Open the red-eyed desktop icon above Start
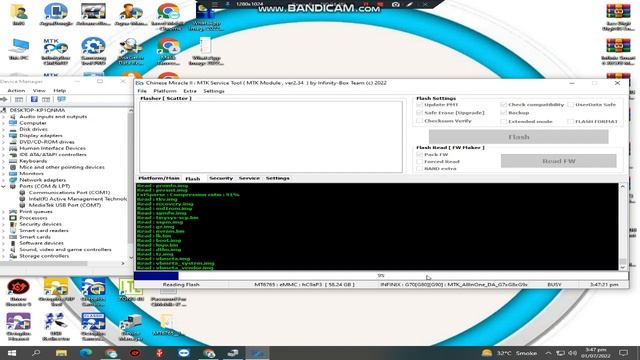640x360 pixels. click(18, 291)
